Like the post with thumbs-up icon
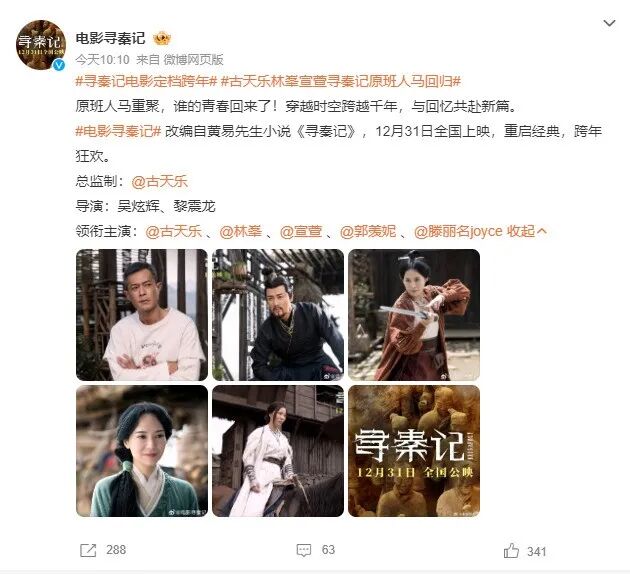 (x=511, y=551)
